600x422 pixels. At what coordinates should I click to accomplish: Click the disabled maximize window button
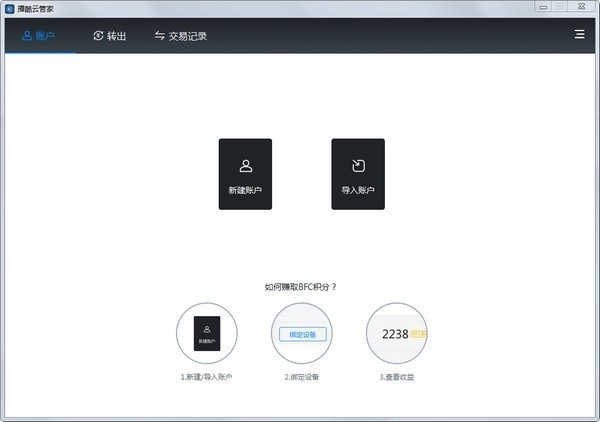(559, 7)
